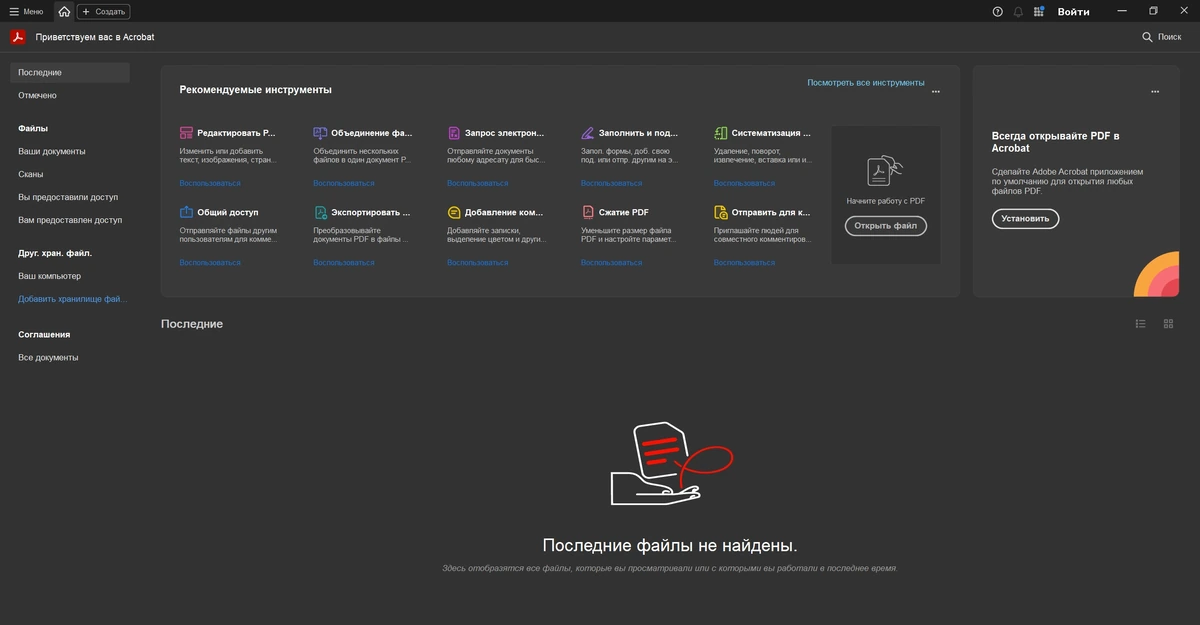Open the Edit PDF tool icon

point(186,132)
